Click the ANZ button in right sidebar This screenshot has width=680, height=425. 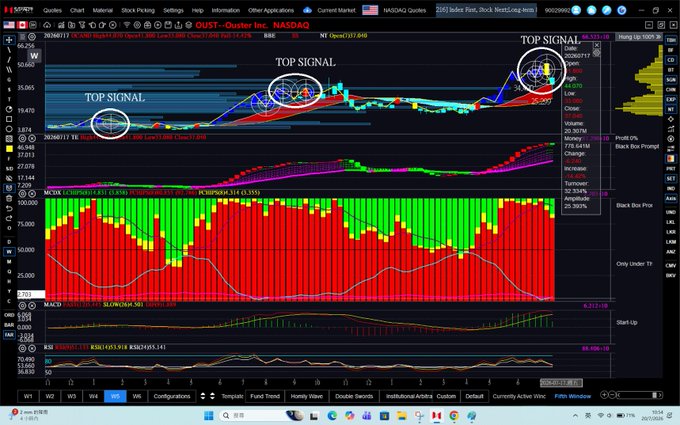pyautogui.click(x=670, y=252)
